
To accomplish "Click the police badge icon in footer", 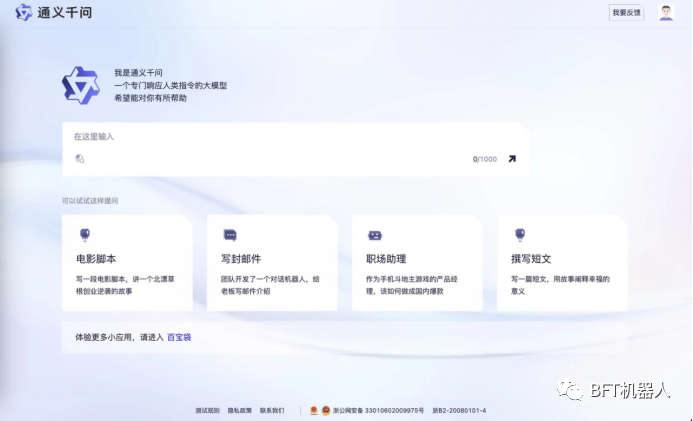I will [326, 410].
